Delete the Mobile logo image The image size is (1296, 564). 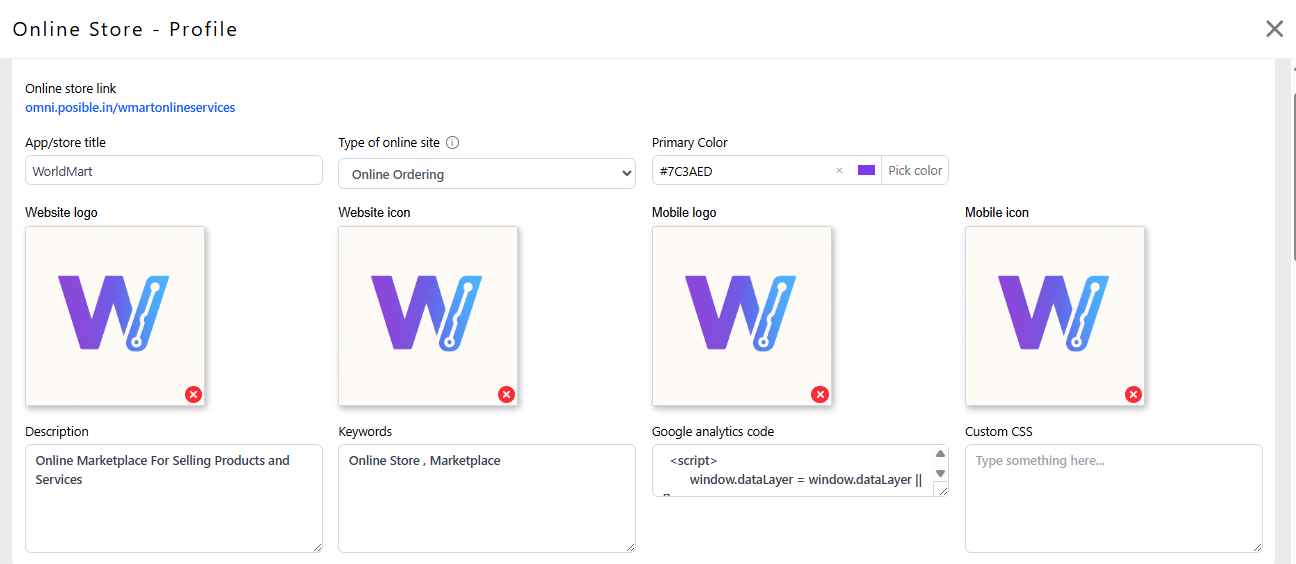point(820,395)
